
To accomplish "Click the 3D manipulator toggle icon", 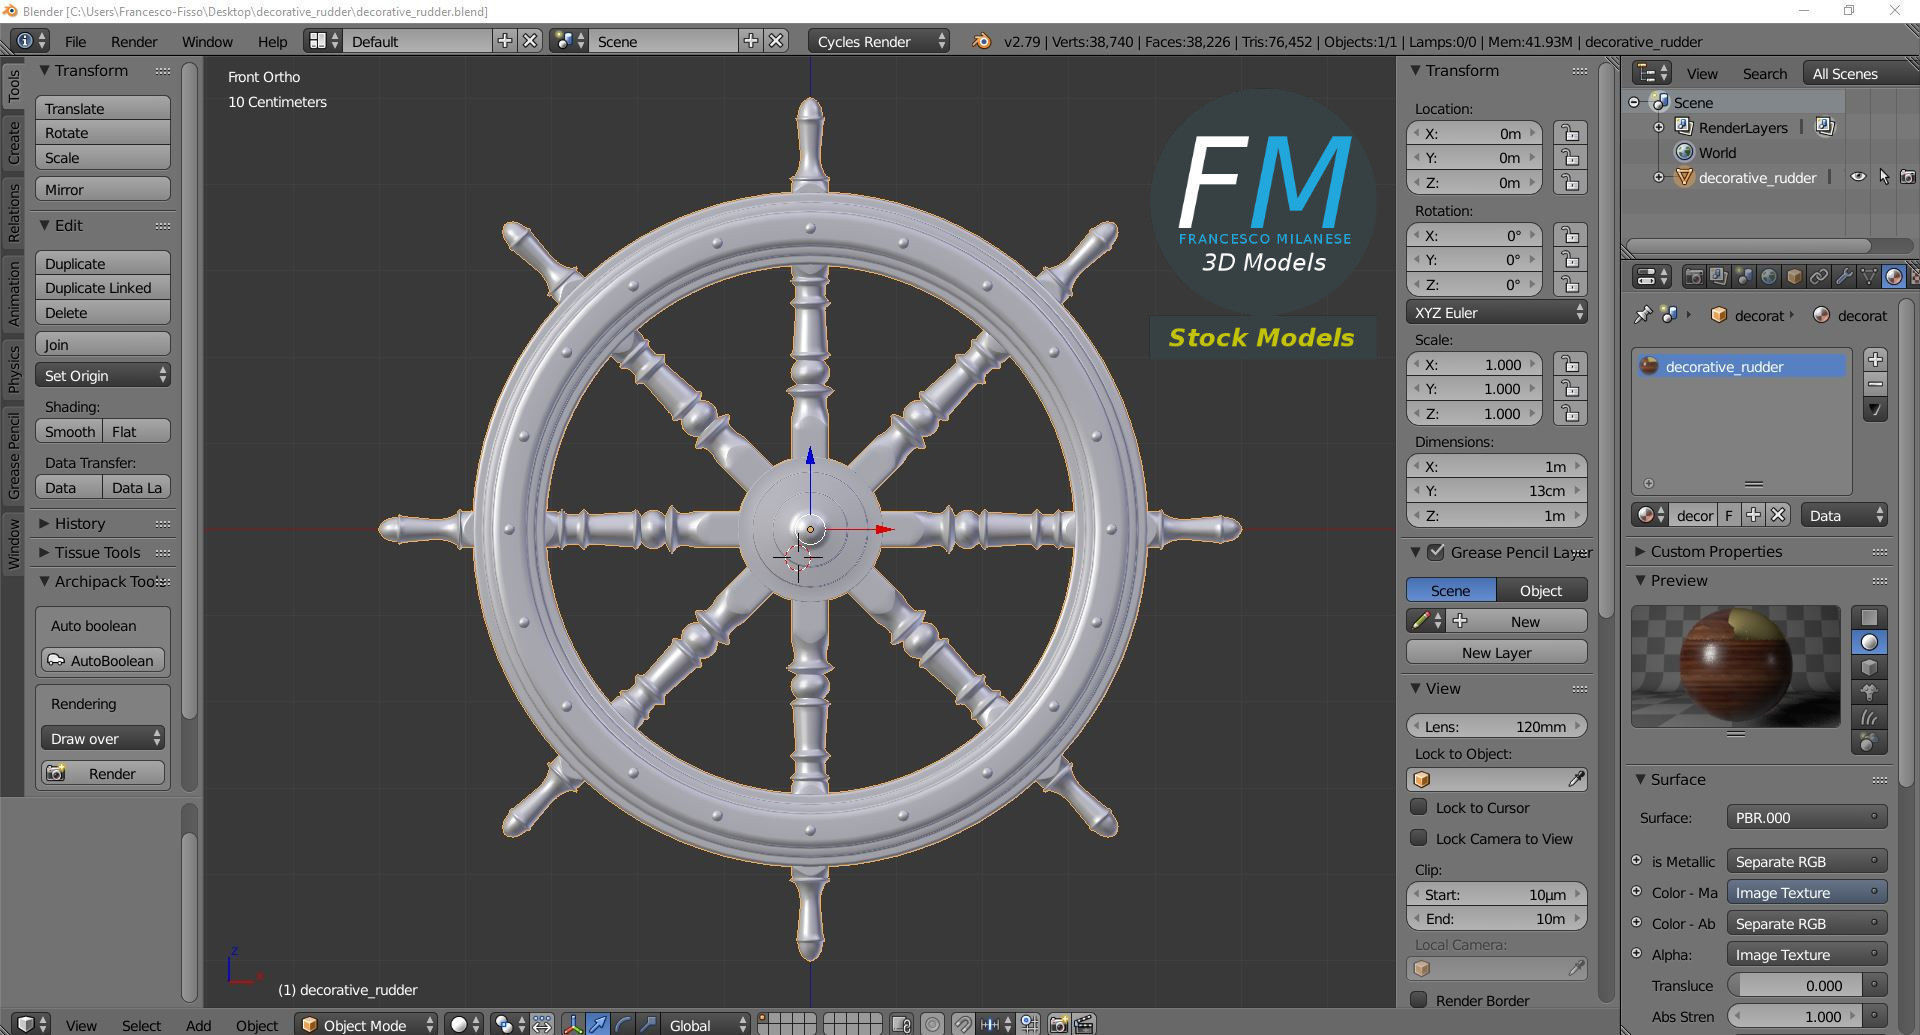I will [573, 1024].
